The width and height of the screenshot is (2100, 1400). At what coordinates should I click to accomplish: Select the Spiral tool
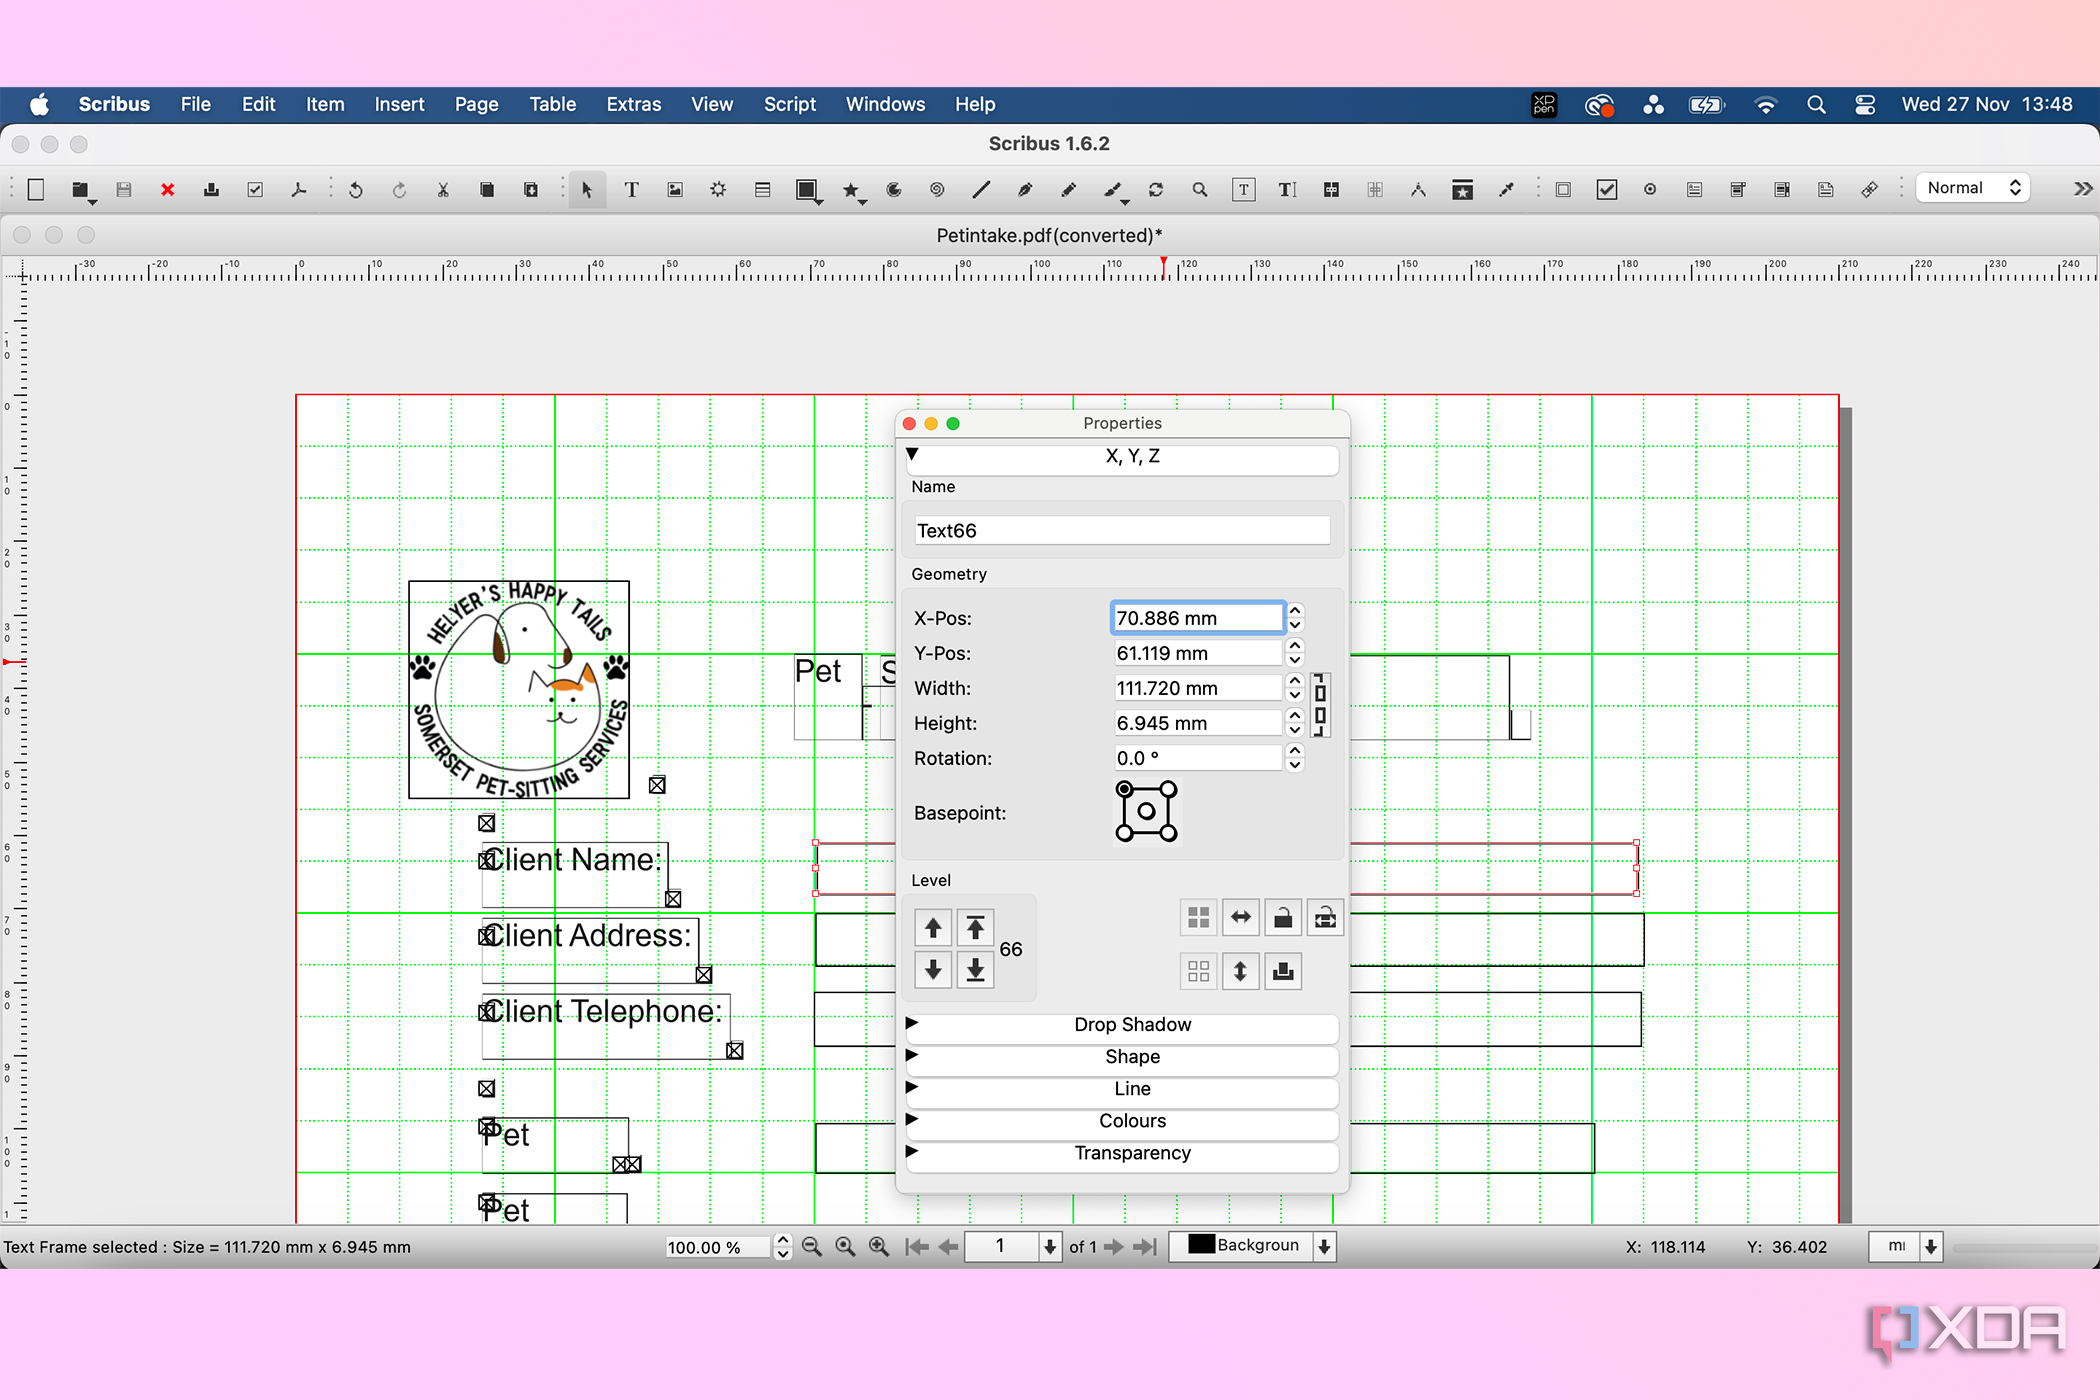coord(937,190)
